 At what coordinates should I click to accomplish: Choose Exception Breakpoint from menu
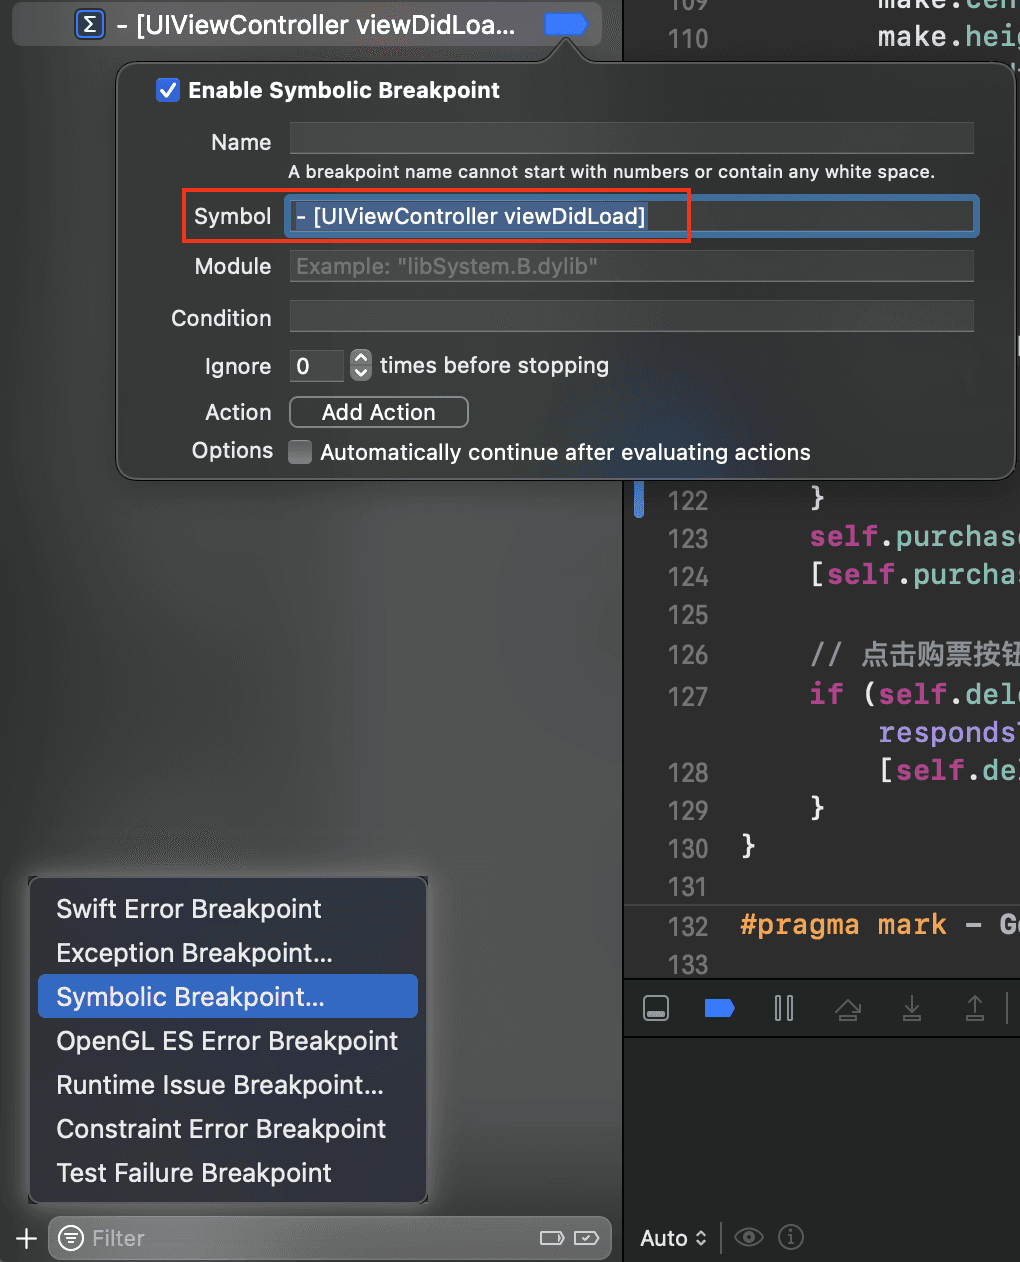[x=228, y=953]
